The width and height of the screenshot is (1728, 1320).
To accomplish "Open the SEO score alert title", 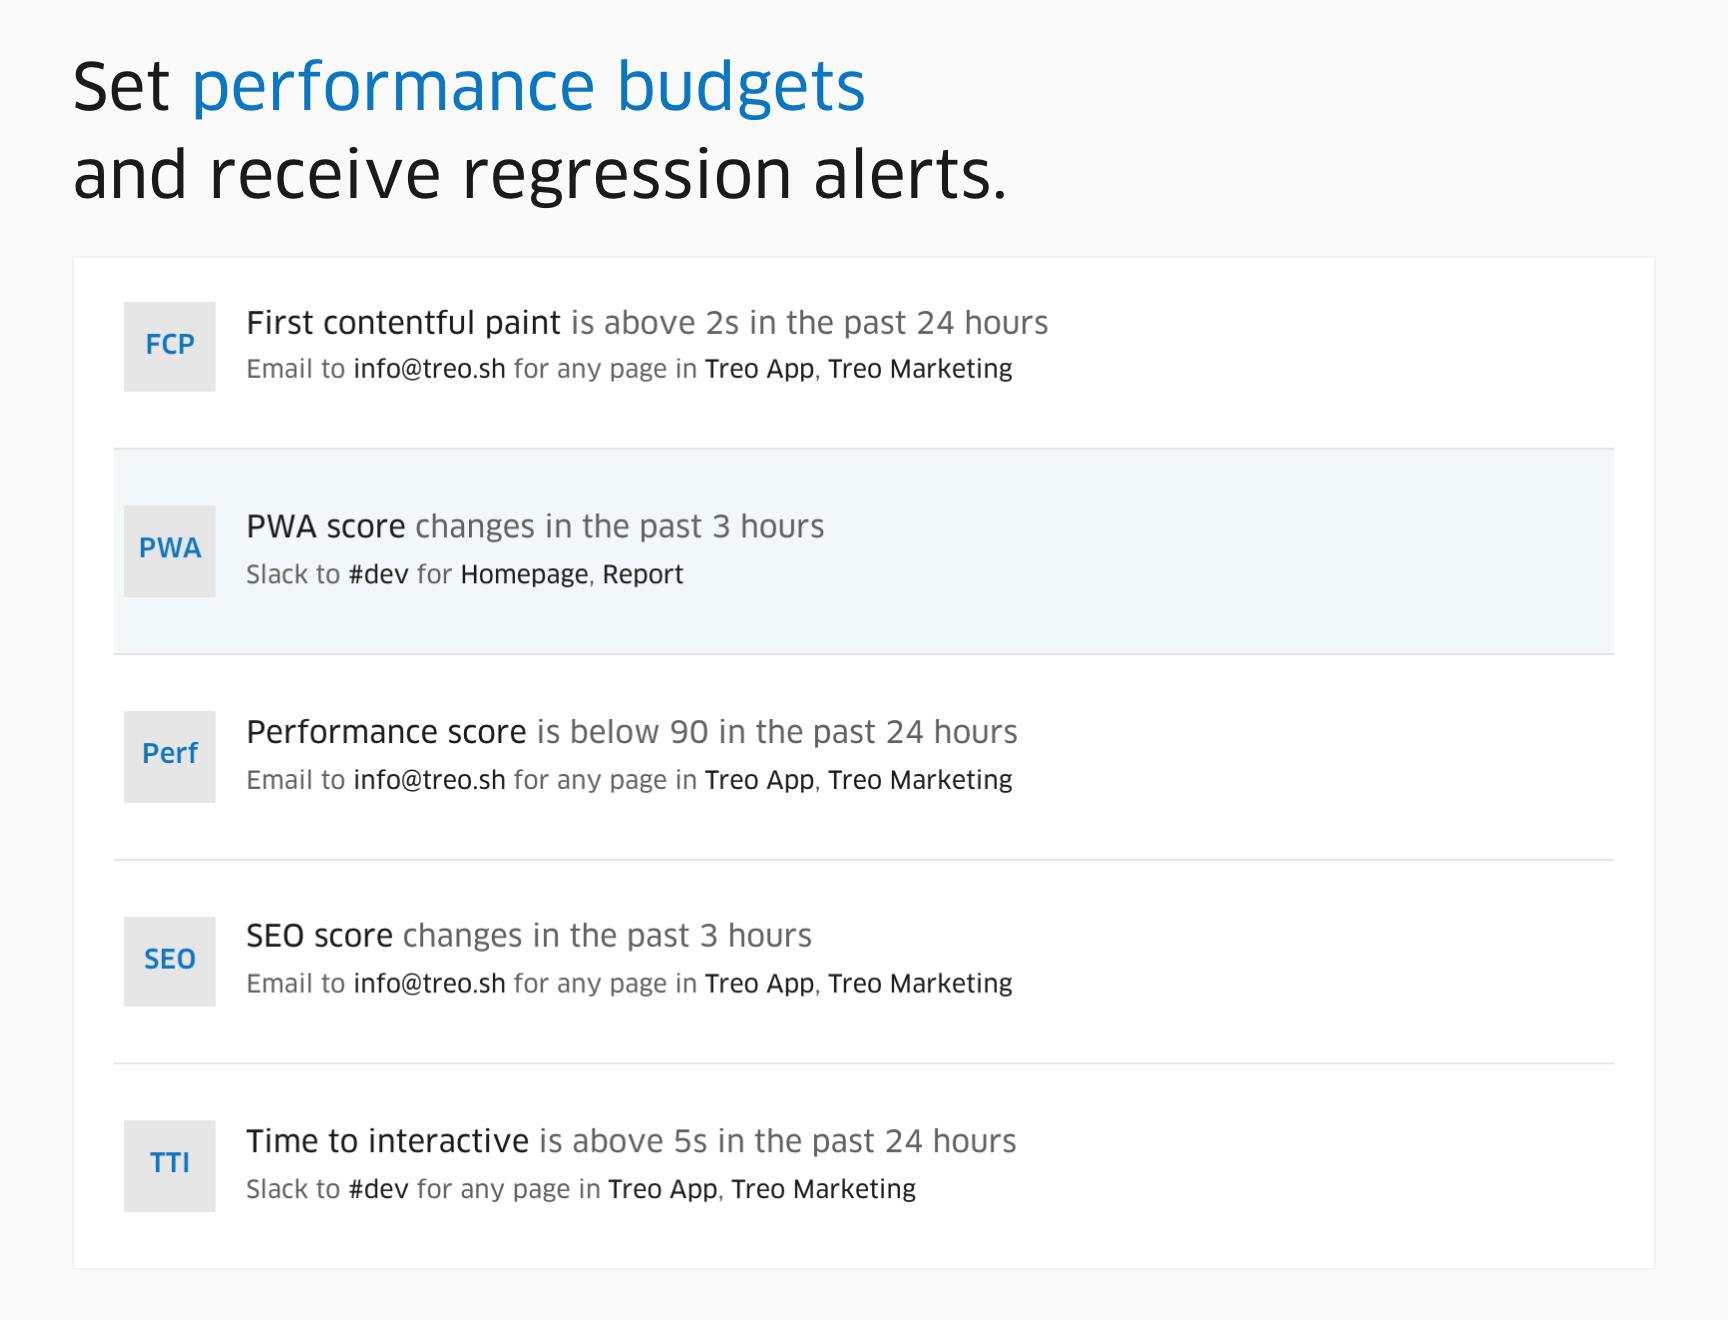I will [319, 936].
